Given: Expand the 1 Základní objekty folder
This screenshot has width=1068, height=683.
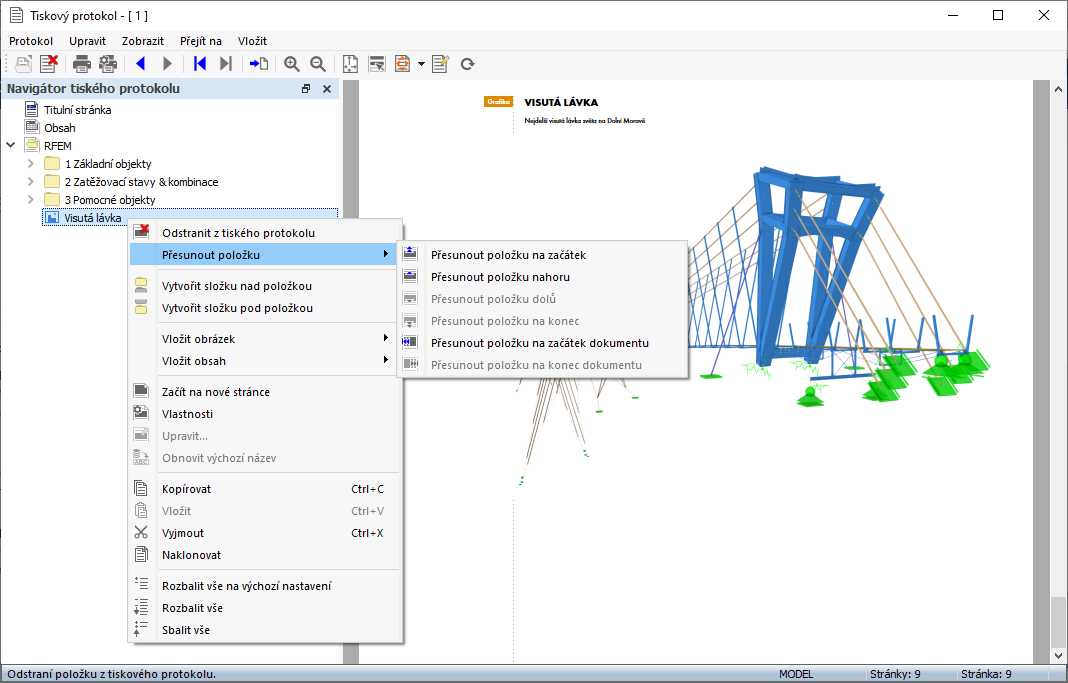Looking at the screenshot, I should tap(30, 163).
